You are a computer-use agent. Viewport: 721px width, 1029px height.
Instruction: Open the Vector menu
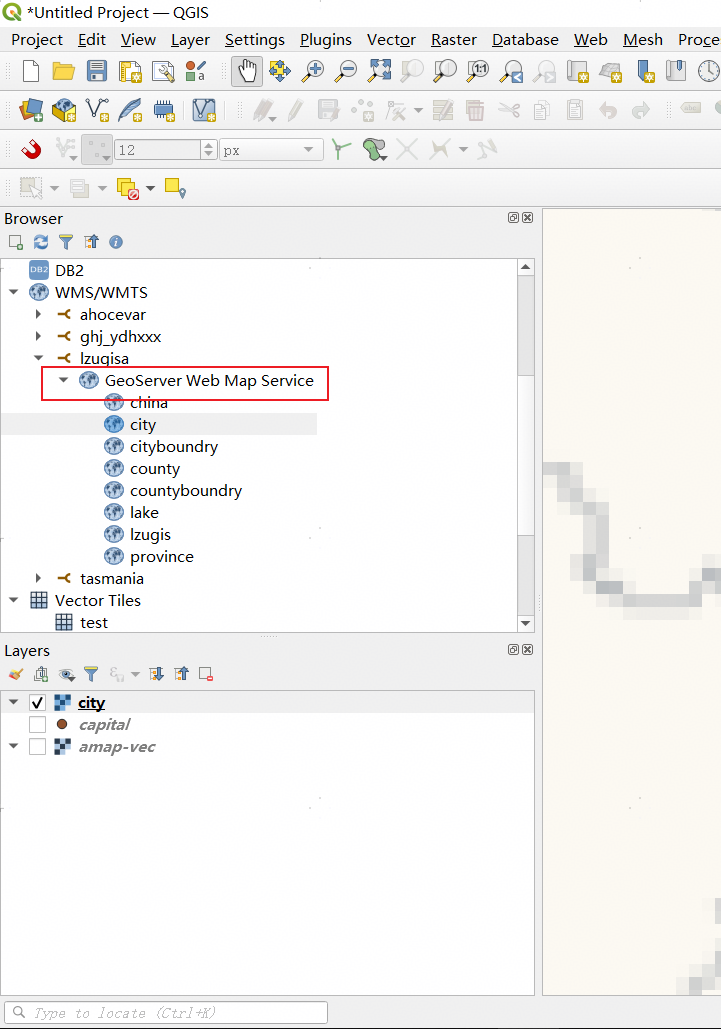[391, 40]
